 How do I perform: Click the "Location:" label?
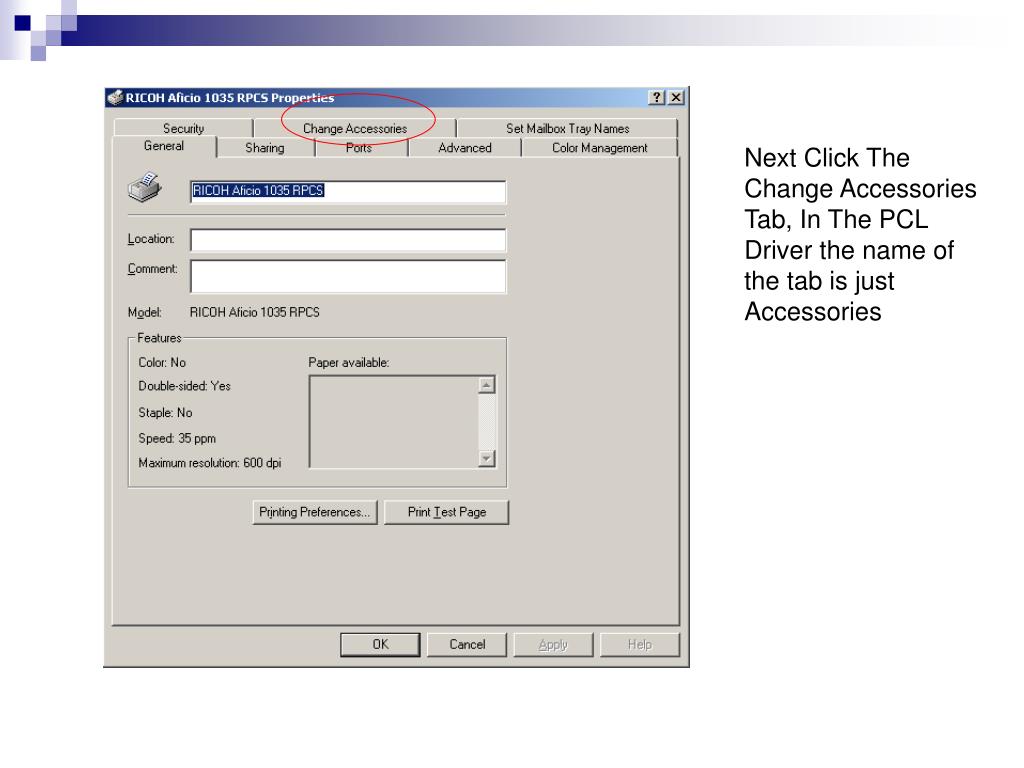click(151, 239)
